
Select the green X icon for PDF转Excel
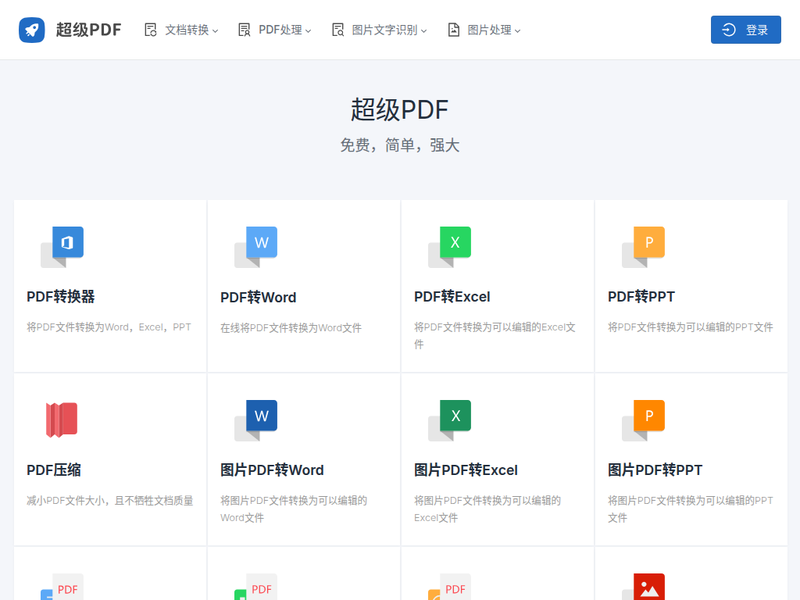click(x=449, y=247)
